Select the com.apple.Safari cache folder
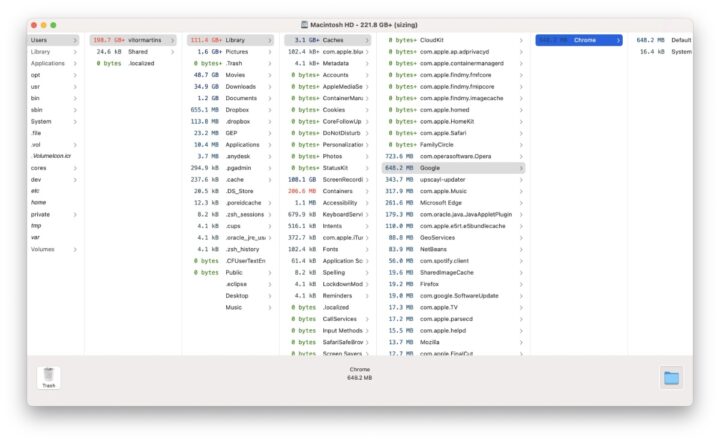Image resolution: width=720 pixels, height=442 pixels. click(454, 133)
